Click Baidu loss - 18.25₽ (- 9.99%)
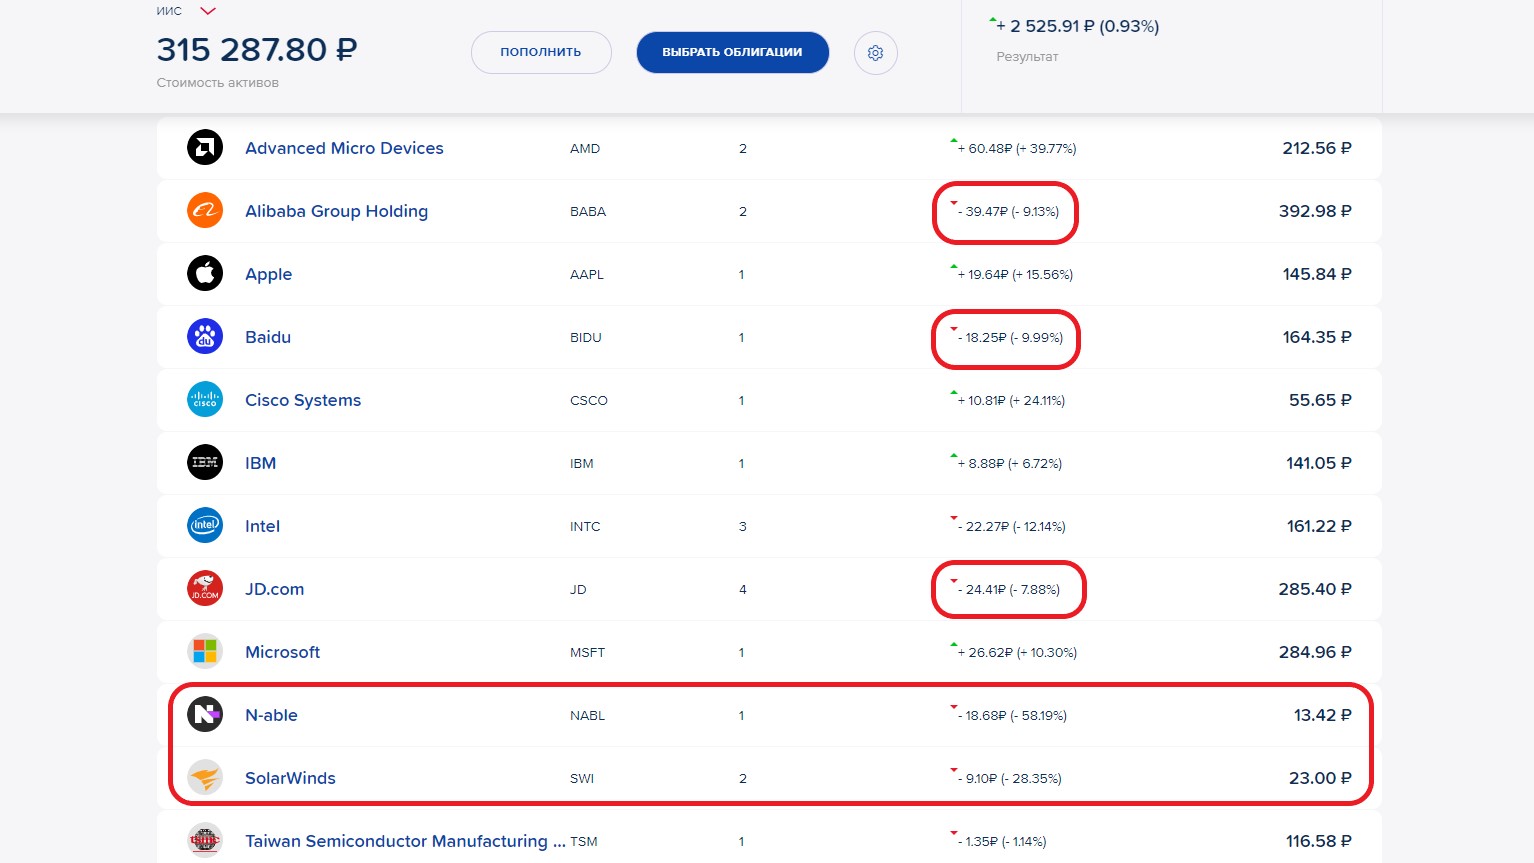 click(x=1010, y=338)
